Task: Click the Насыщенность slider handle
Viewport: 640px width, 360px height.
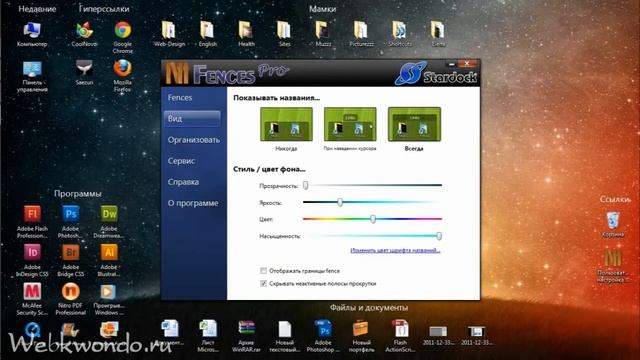Action: pos(439,236)
